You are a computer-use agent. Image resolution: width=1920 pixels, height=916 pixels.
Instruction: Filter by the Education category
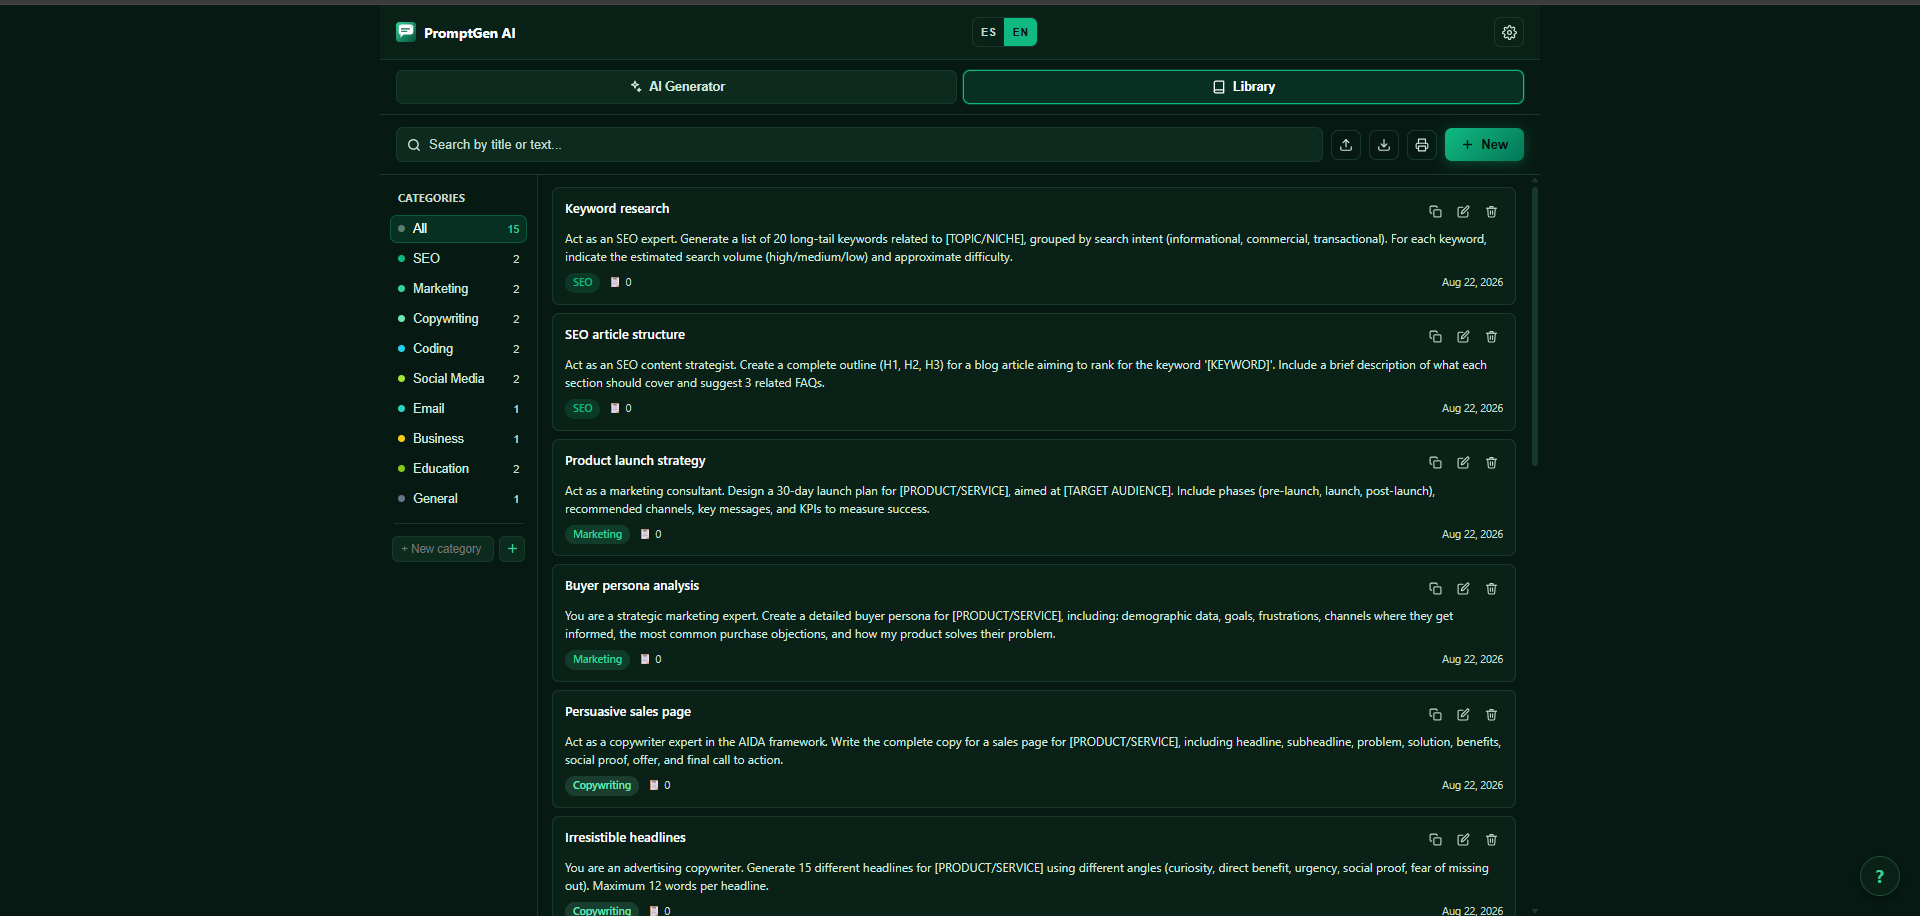click(458, 469)
